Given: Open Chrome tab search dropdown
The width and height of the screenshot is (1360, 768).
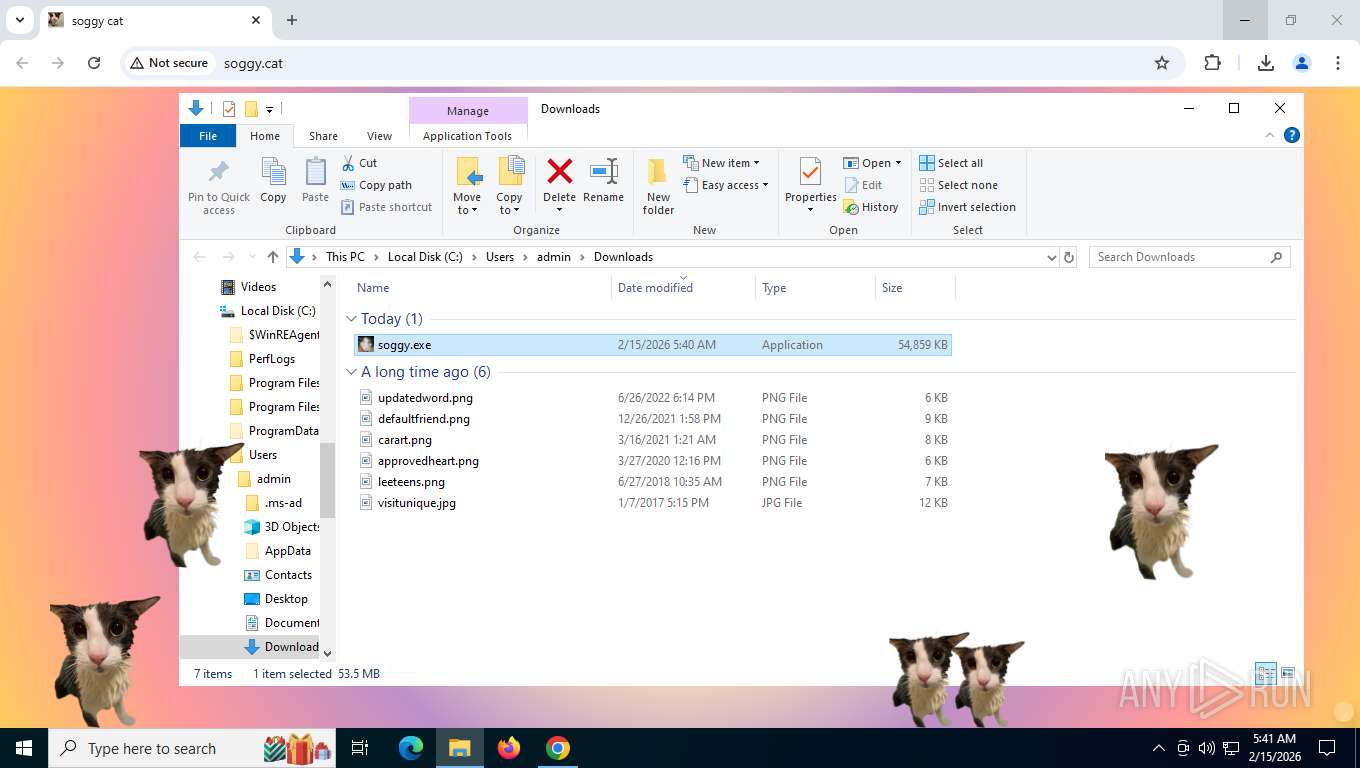Looking at the screenshot, I should click(19, 20).
